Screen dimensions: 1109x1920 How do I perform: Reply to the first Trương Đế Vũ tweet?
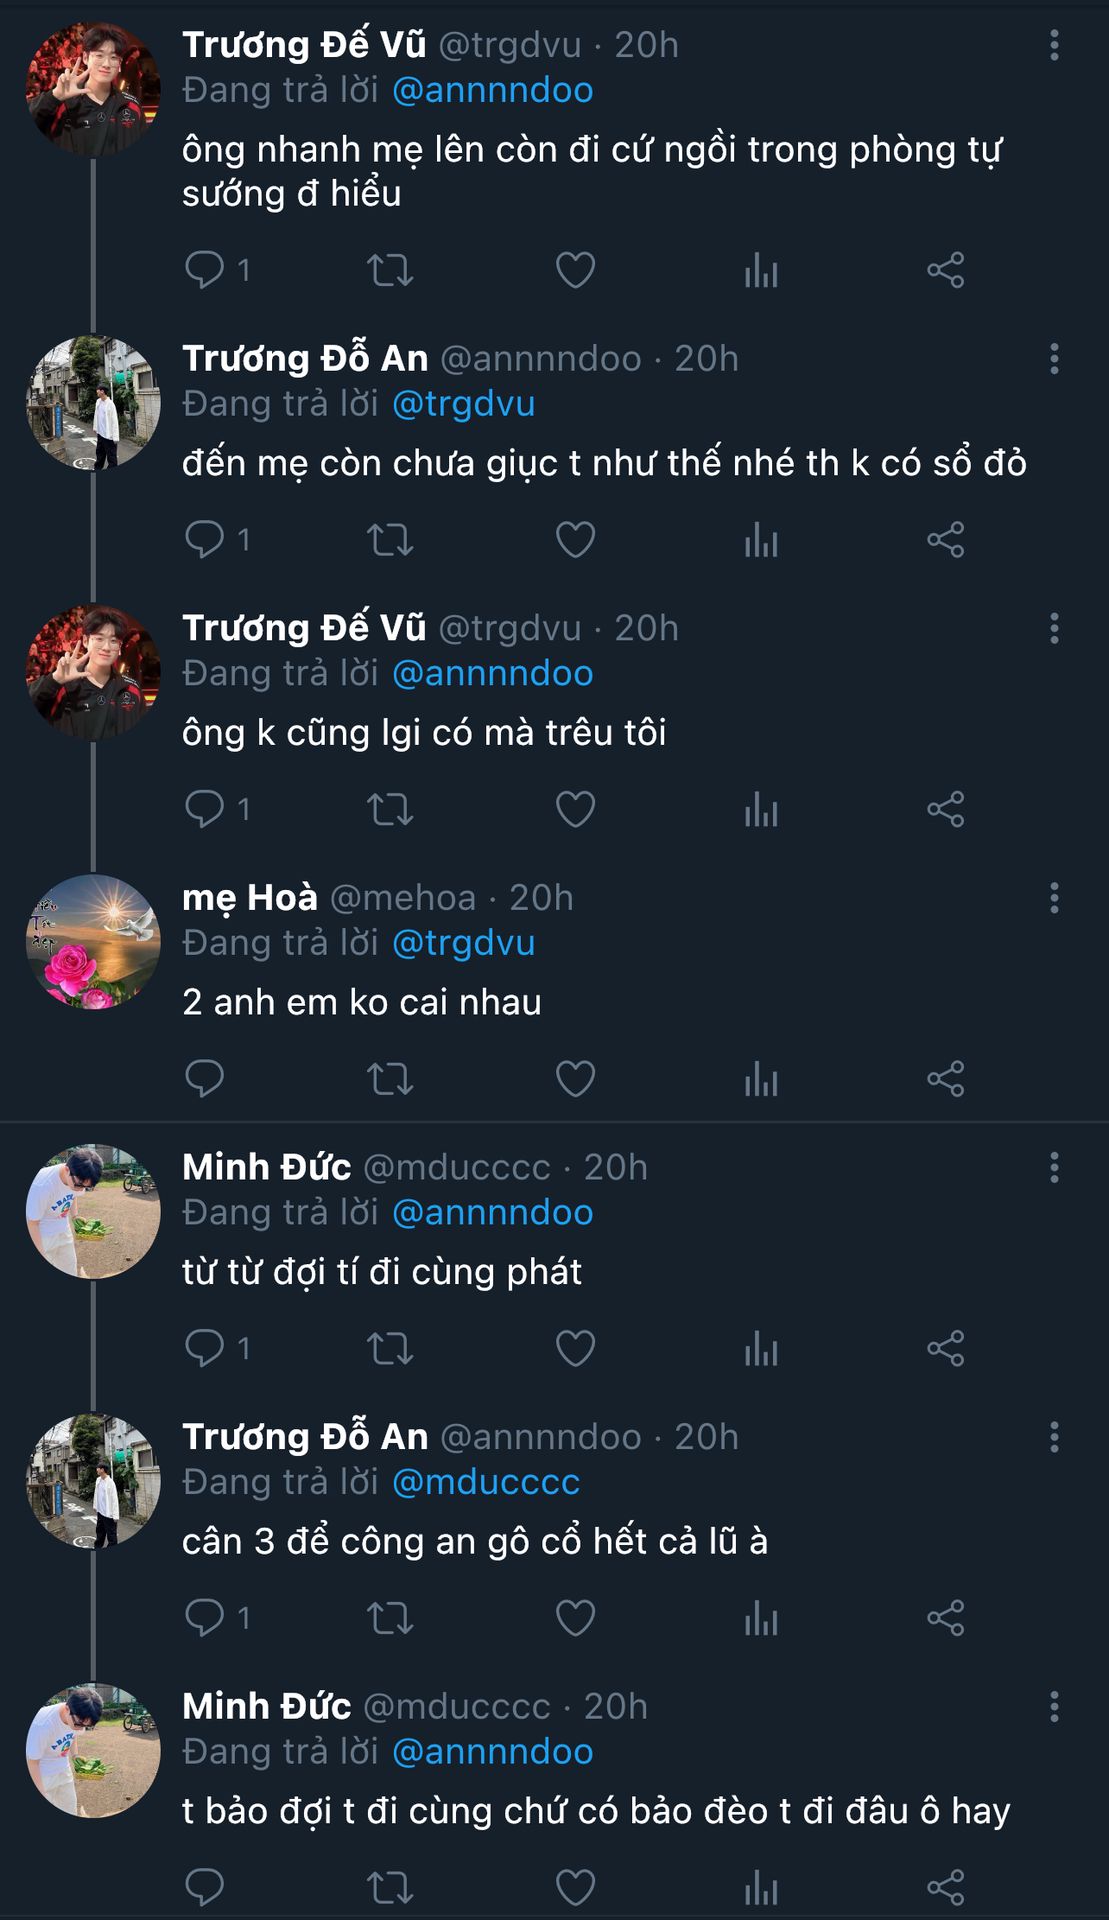[205, 270]
